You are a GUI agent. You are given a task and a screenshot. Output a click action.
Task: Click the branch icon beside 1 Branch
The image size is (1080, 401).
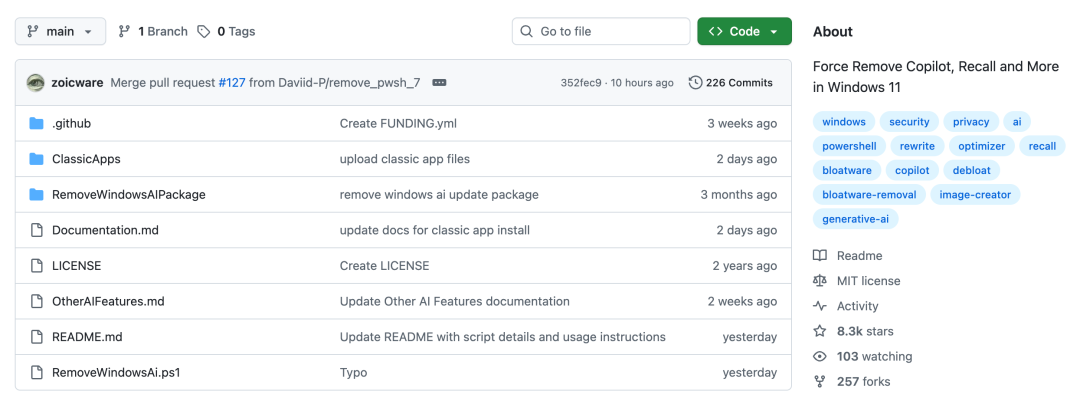click(x=124, y=31)
